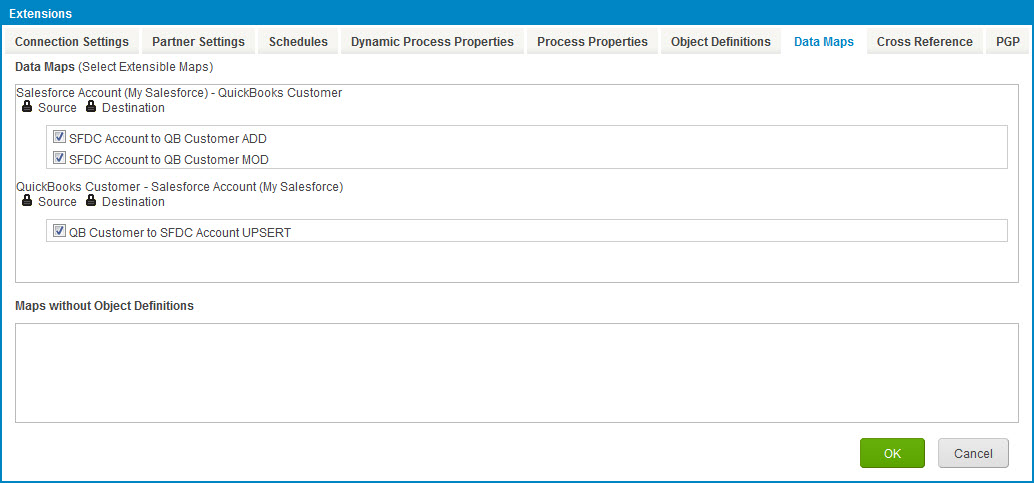1034x483 pixels.
Task: Open the Schedules tab
Action: (298, 42)
